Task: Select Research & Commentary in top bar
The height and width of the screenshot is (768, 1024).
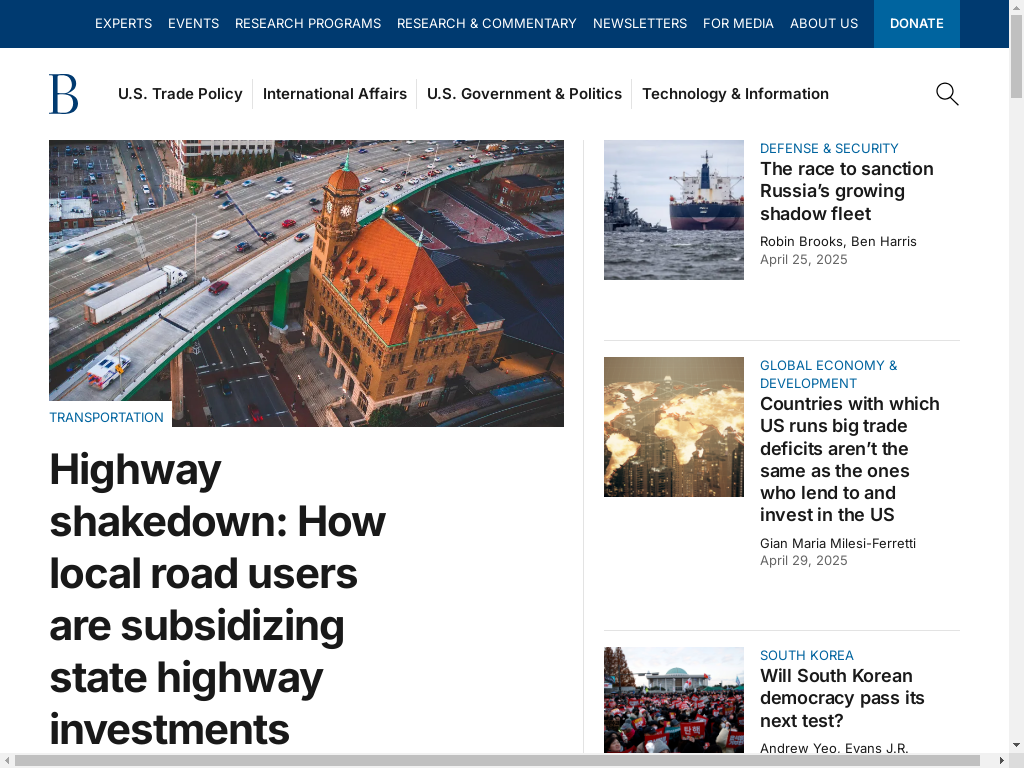Action: point(487,24)
